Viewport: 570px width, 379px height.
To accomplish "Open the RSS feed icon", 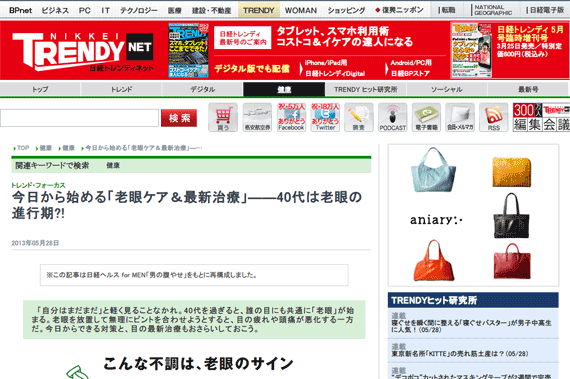I will [493, 117].
